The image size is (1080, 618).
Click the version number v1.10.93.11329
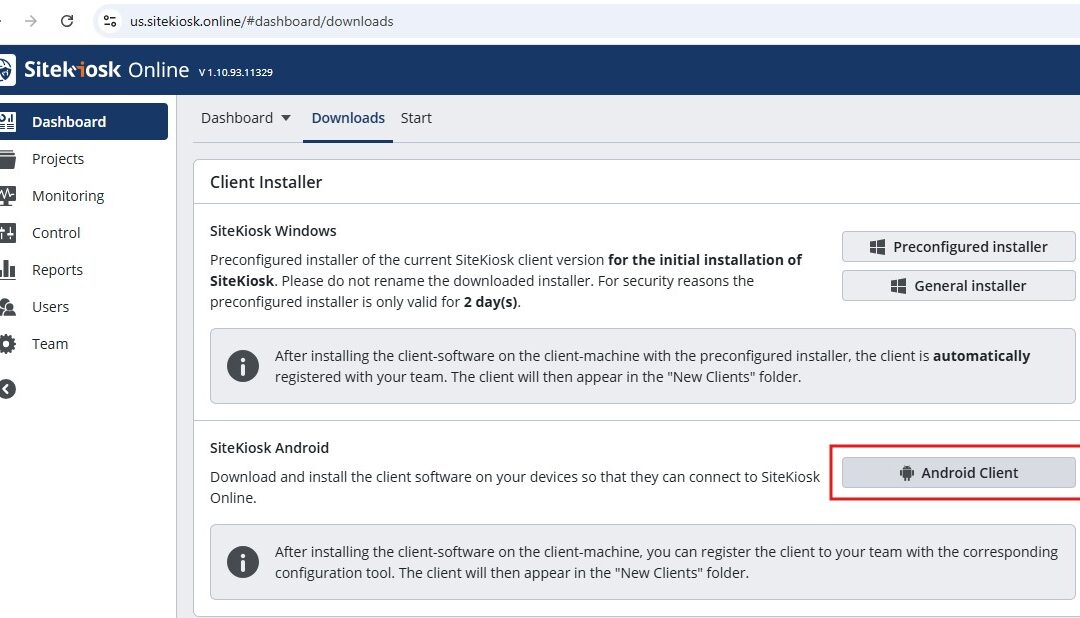pos(236,72)
